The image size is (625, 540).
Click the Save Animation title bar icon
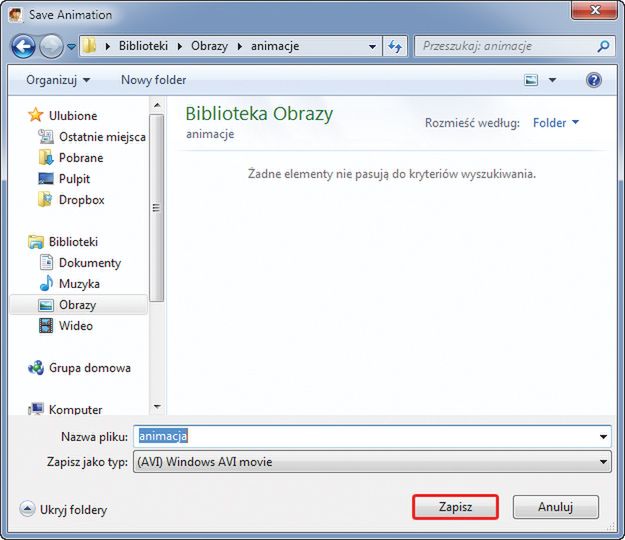pos(16,16)
